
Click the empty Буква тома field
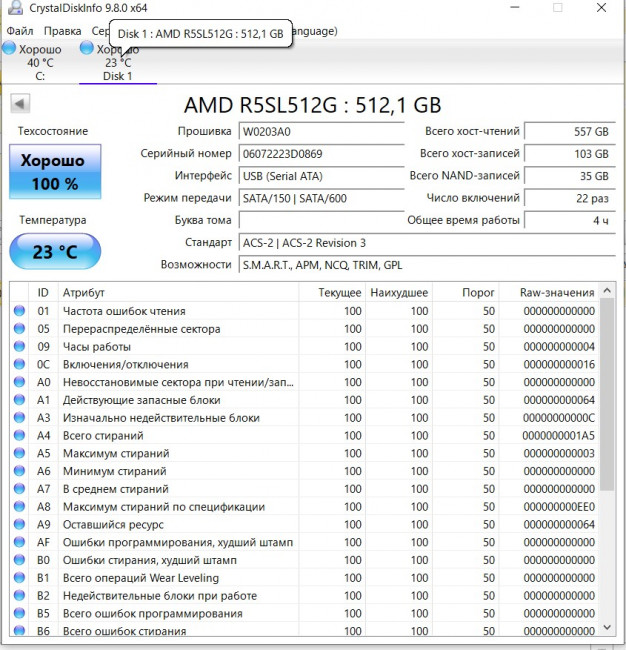[321, 220]
